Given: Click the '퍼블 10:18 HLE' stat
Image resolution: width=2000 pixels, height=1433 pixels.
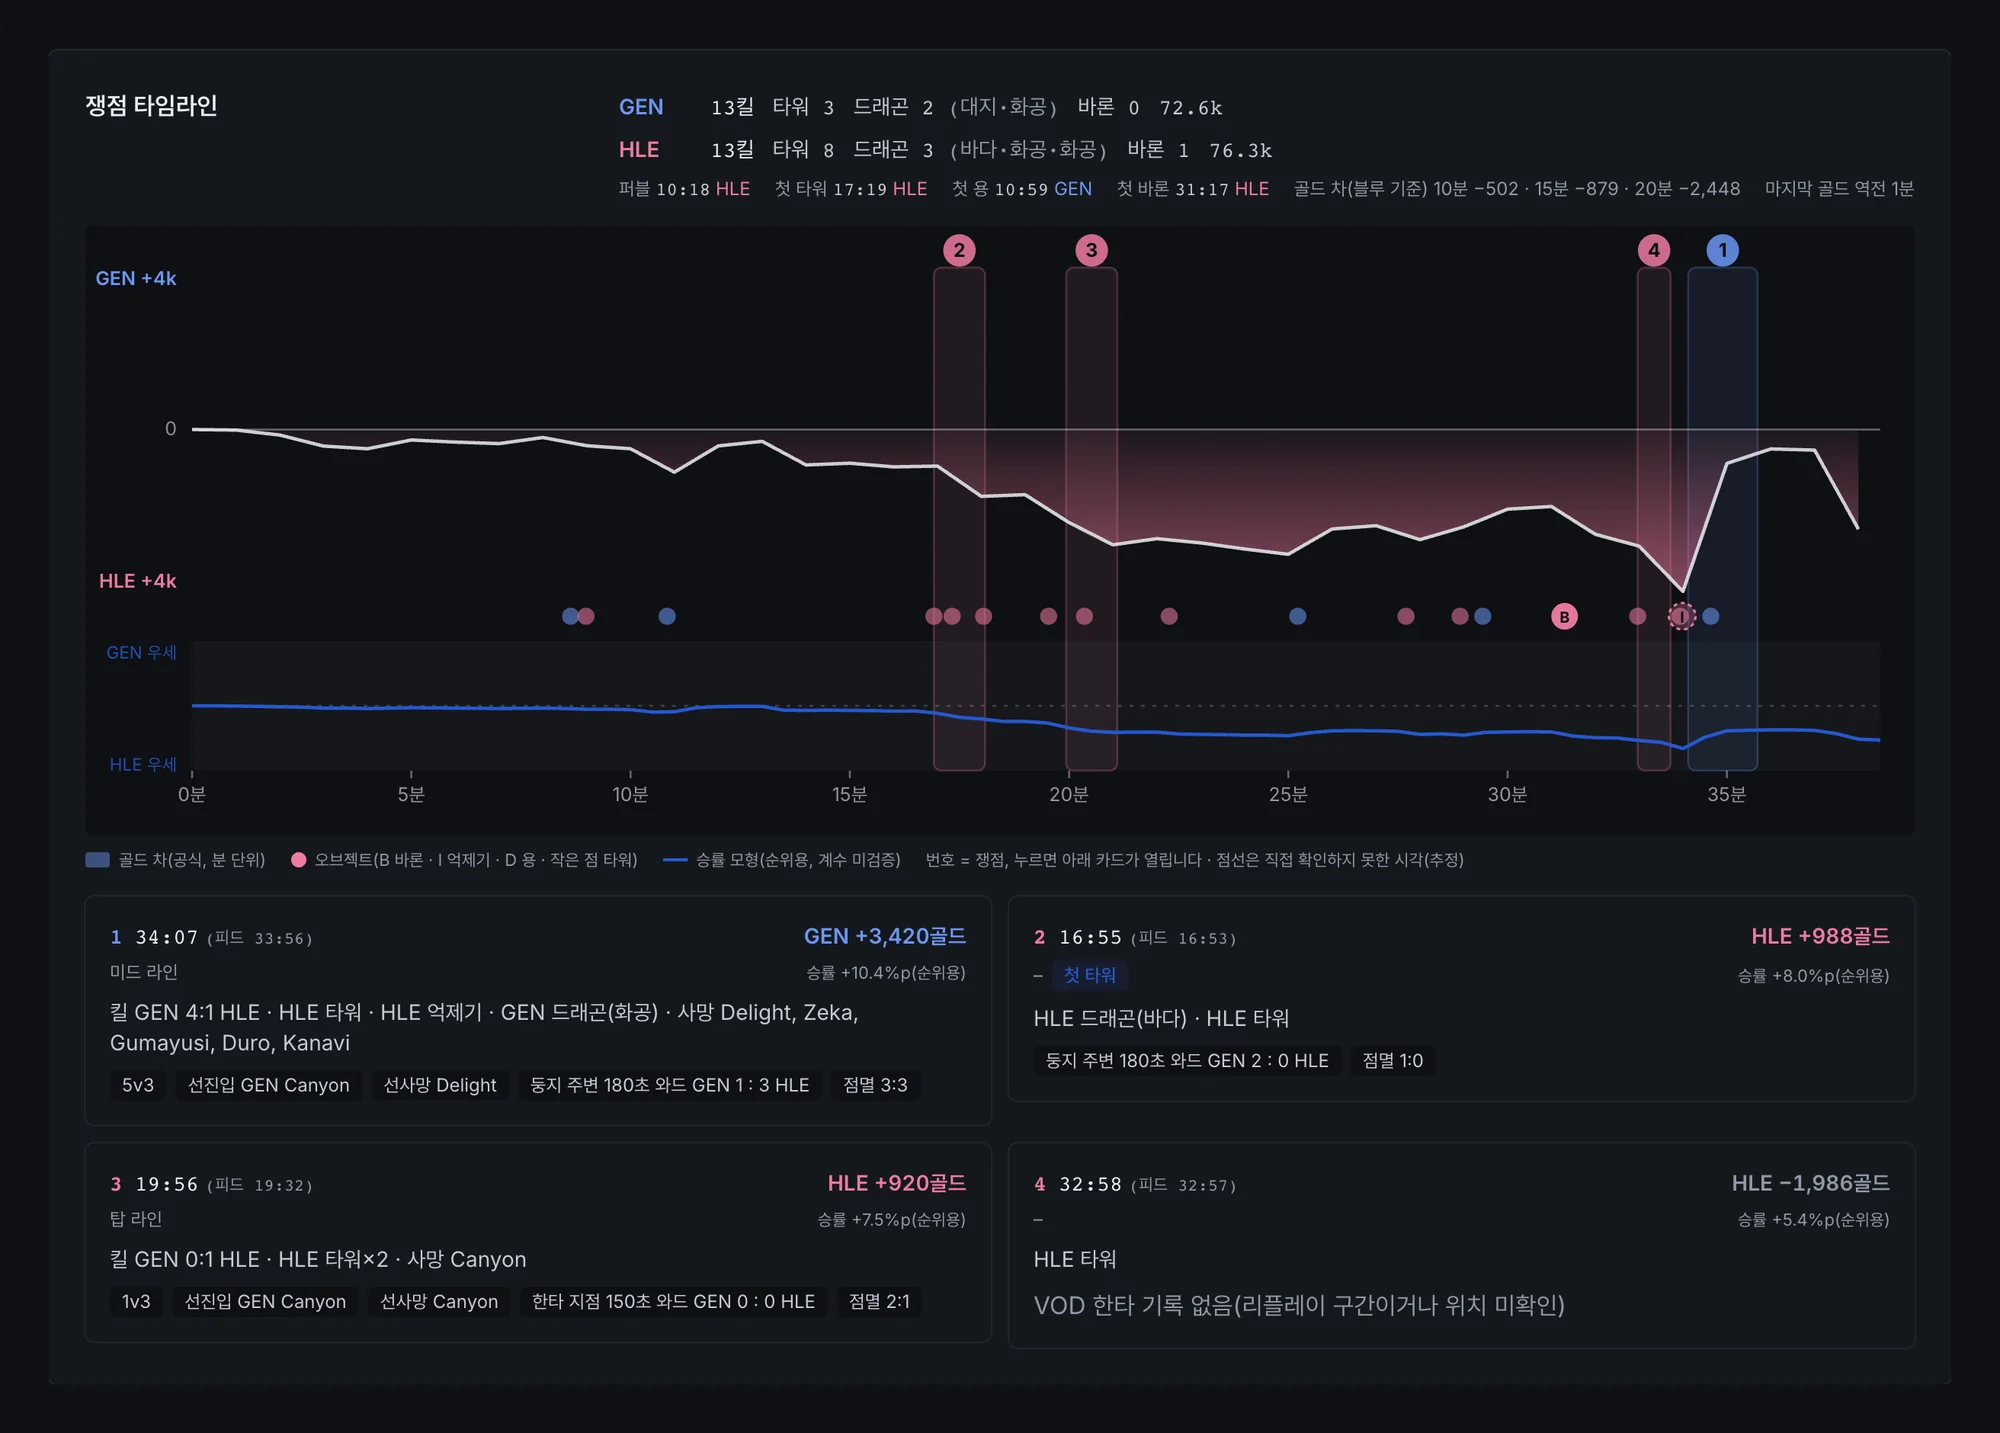Looking at the screenshot, I should click(684, 189).
